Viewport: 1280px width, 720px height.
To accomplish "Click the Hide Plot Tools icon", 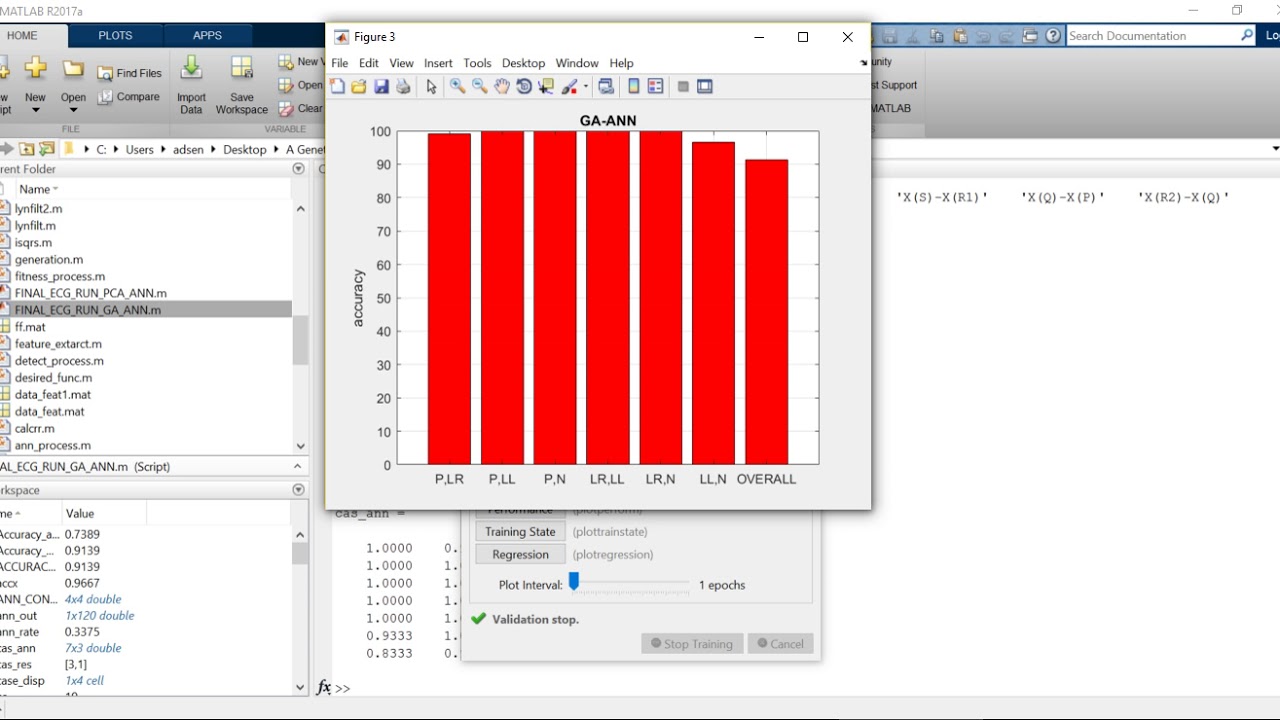I will pos(683,87).
